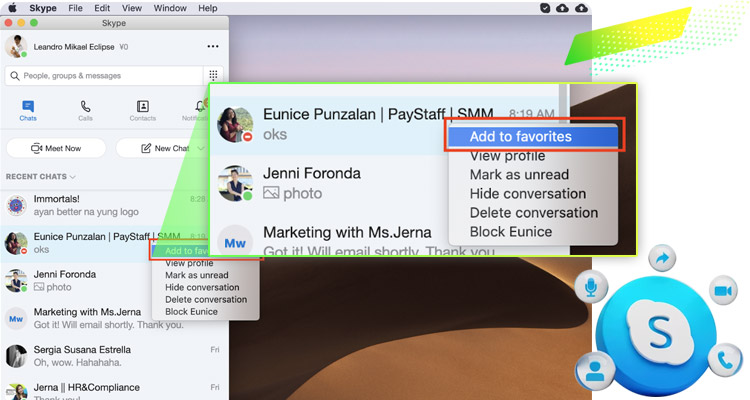The width and height of the screenshot is (750, 400).
Task: Open the Edit menu
Action: click(102, 8)
